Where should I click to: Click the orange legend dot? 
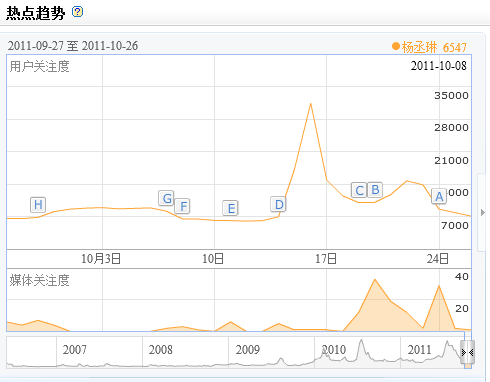(396, 46)
